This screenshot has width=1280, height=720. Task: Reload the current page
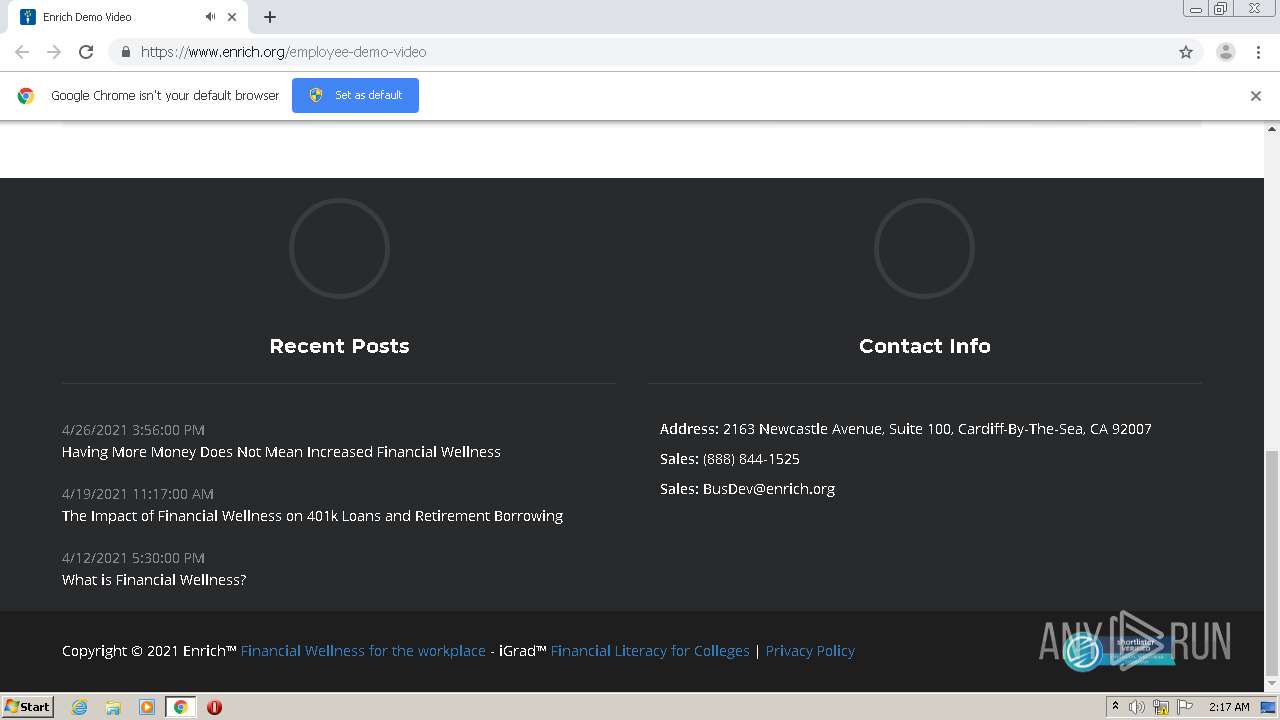(86, 52)
